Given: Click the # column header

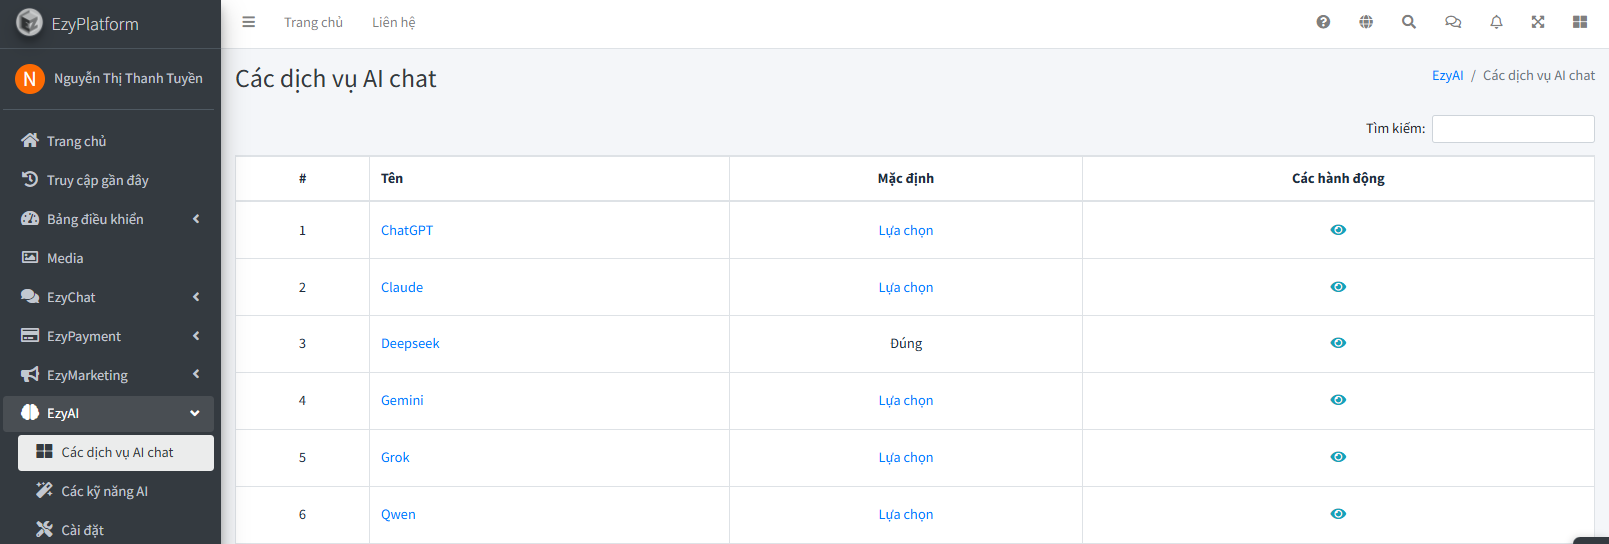Looking at the screenshot, I should pyautogui.click(x=302, y=178).
